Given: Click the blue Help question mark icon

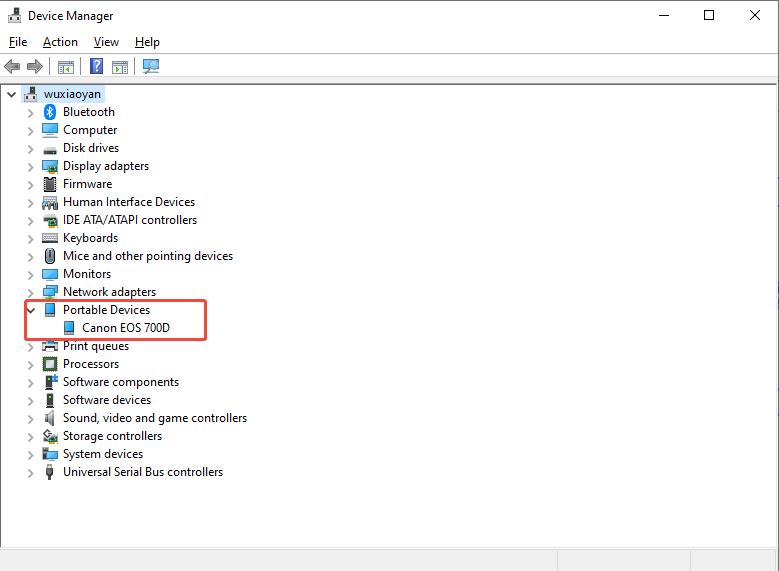Looking at the screenshot, I should (96, 67).
